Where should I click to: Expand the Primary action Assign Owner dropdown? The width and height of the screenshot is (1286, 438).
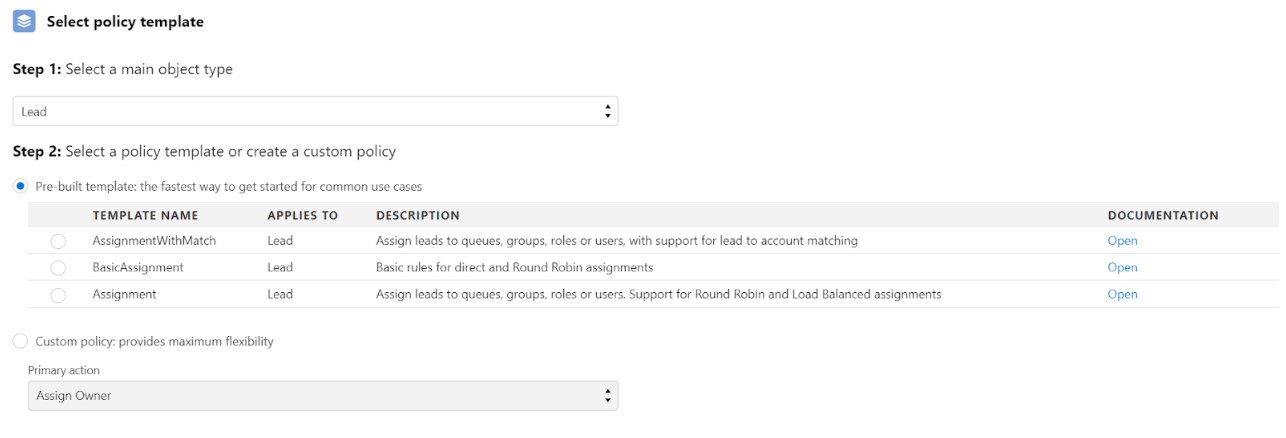323,396
